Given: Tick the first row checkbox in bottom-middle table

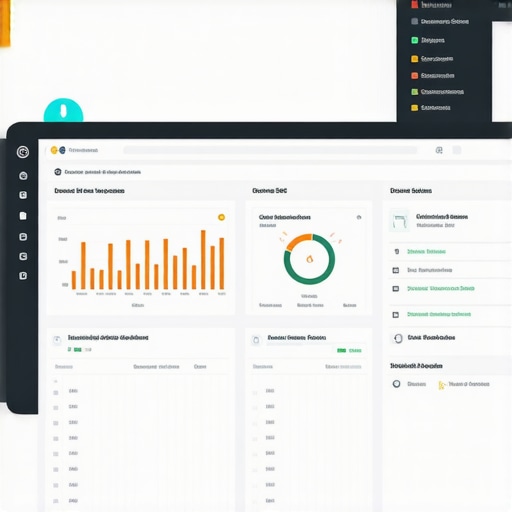Looking at the screenshot, I should (x=255, y=393).
